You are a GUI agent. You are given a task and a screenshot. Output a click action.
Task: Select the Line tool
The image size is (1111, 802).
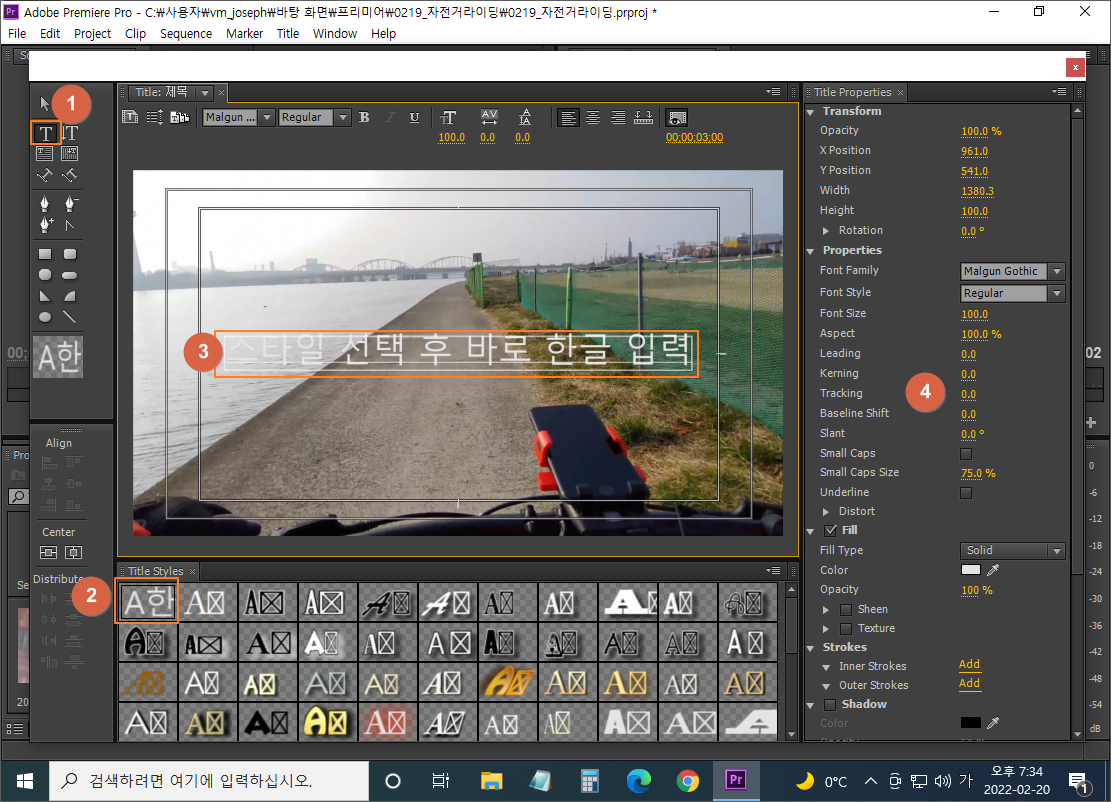pos(69,317)
